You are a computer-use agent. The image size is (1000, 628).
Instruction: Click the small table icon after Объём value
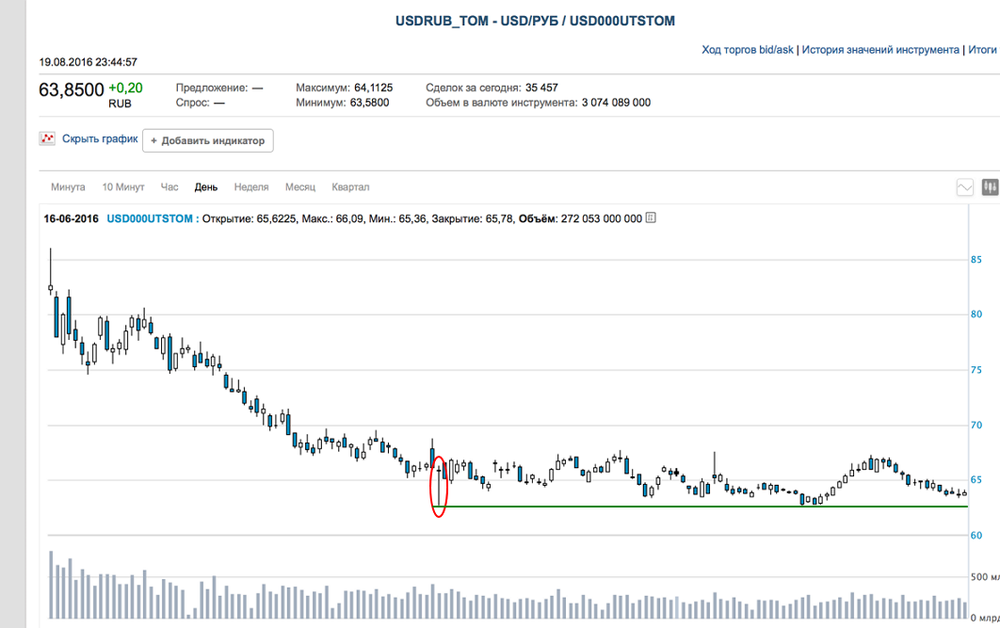pos(651,218)
